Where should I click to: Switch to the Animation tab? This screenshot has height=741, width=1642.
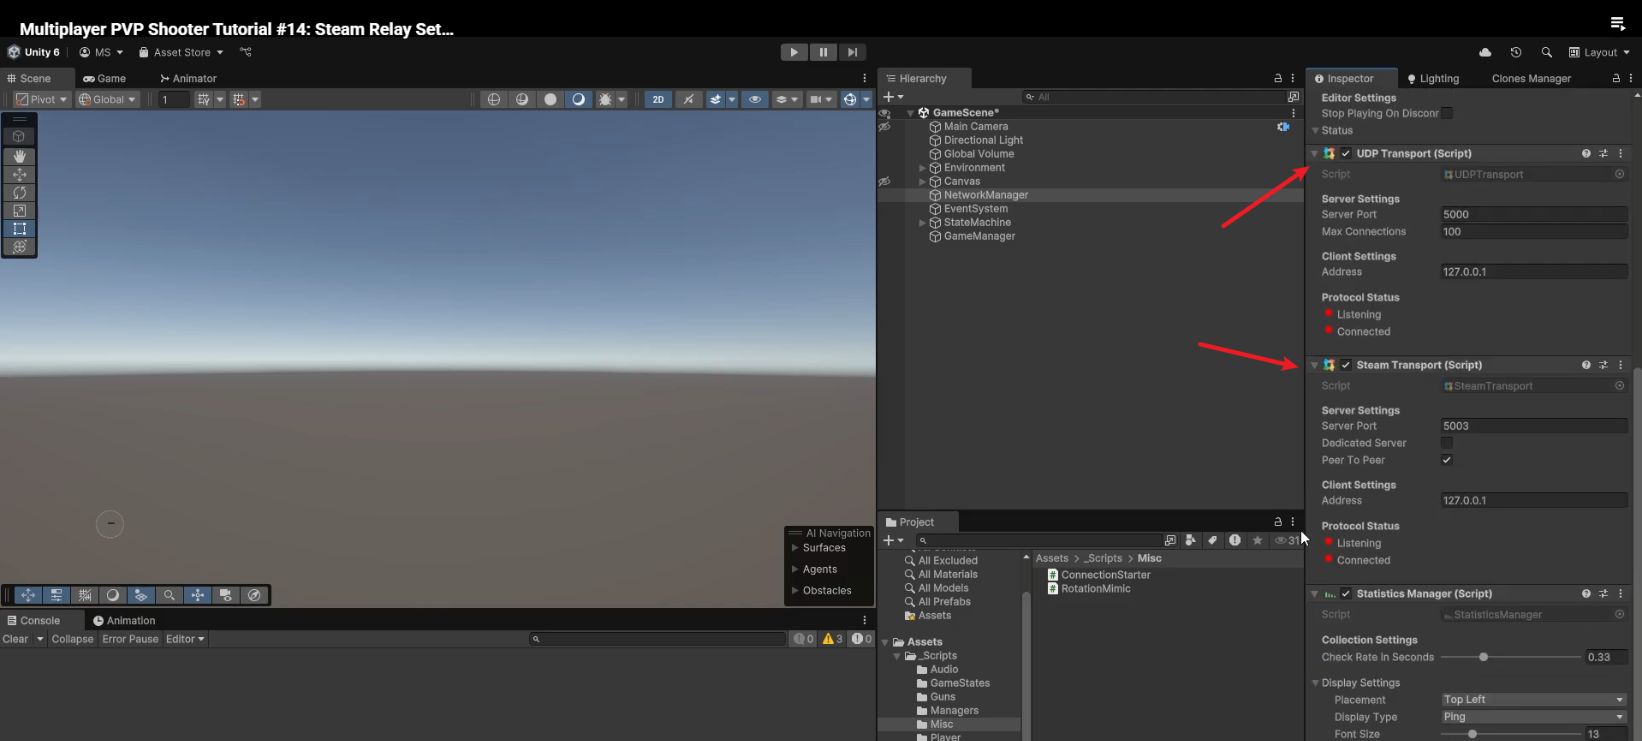tap(124, 620)
